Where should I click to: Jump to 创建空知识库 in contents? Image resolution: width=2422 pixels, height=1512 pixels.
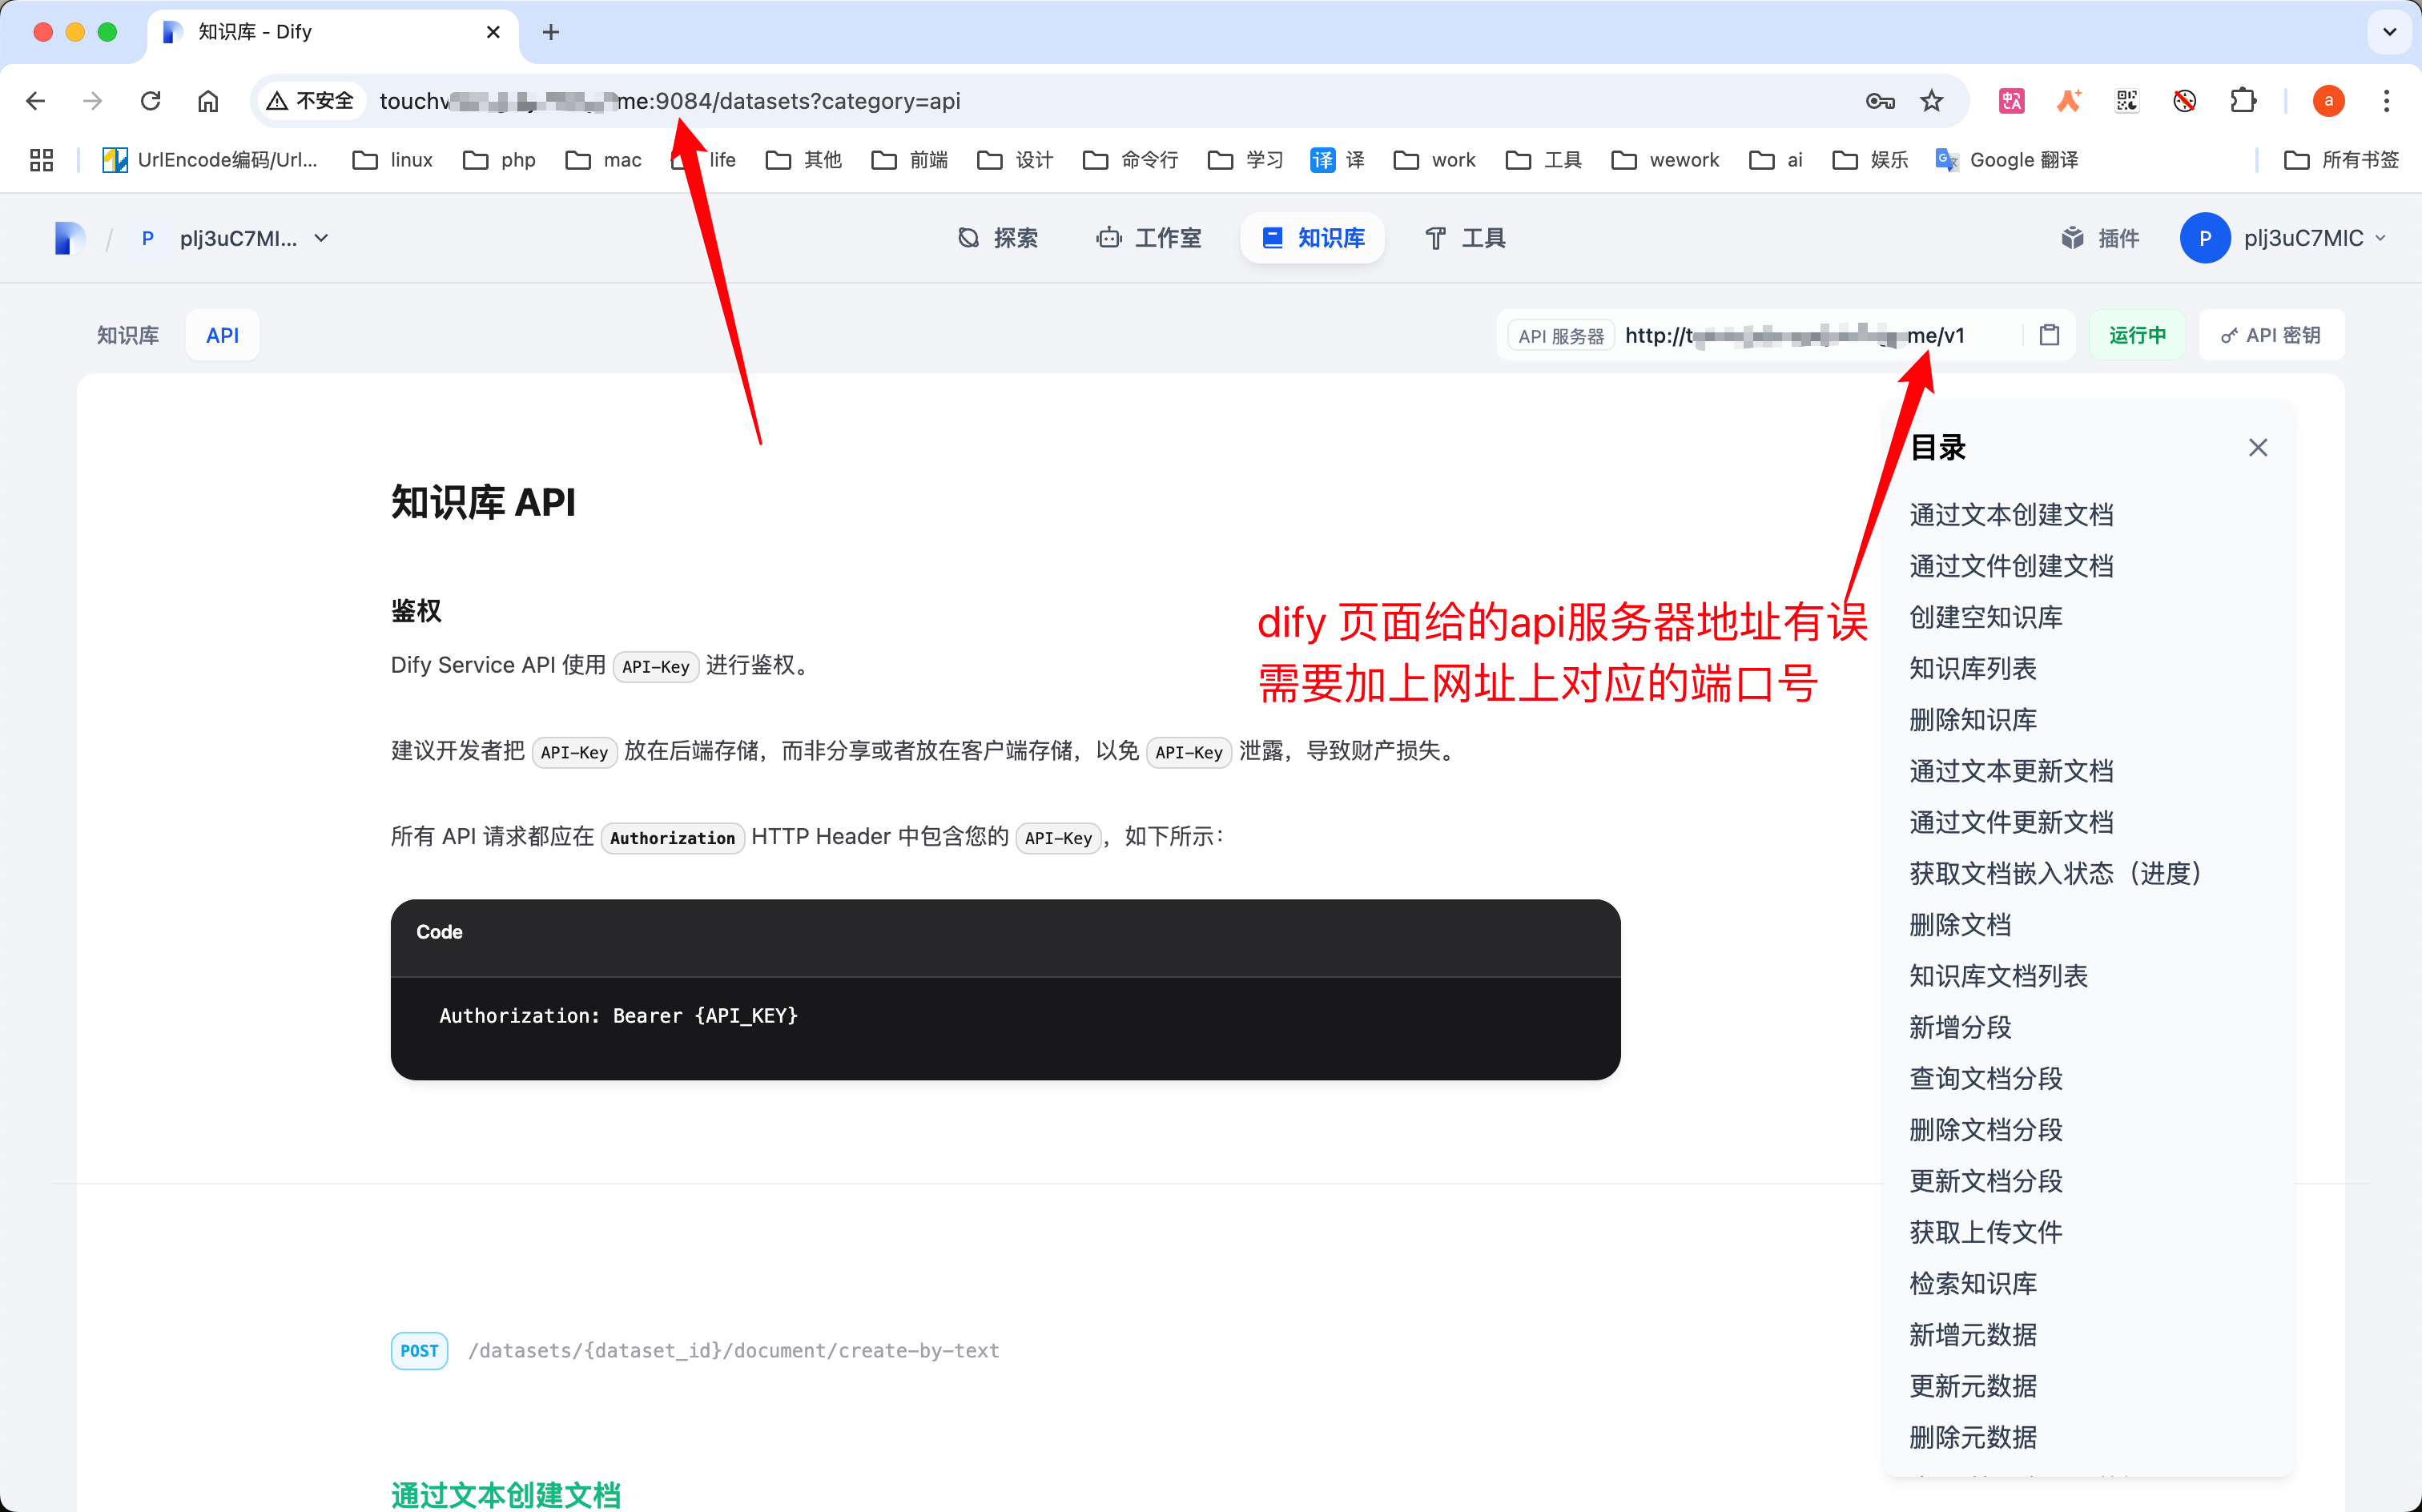[x=1985, y=617]
